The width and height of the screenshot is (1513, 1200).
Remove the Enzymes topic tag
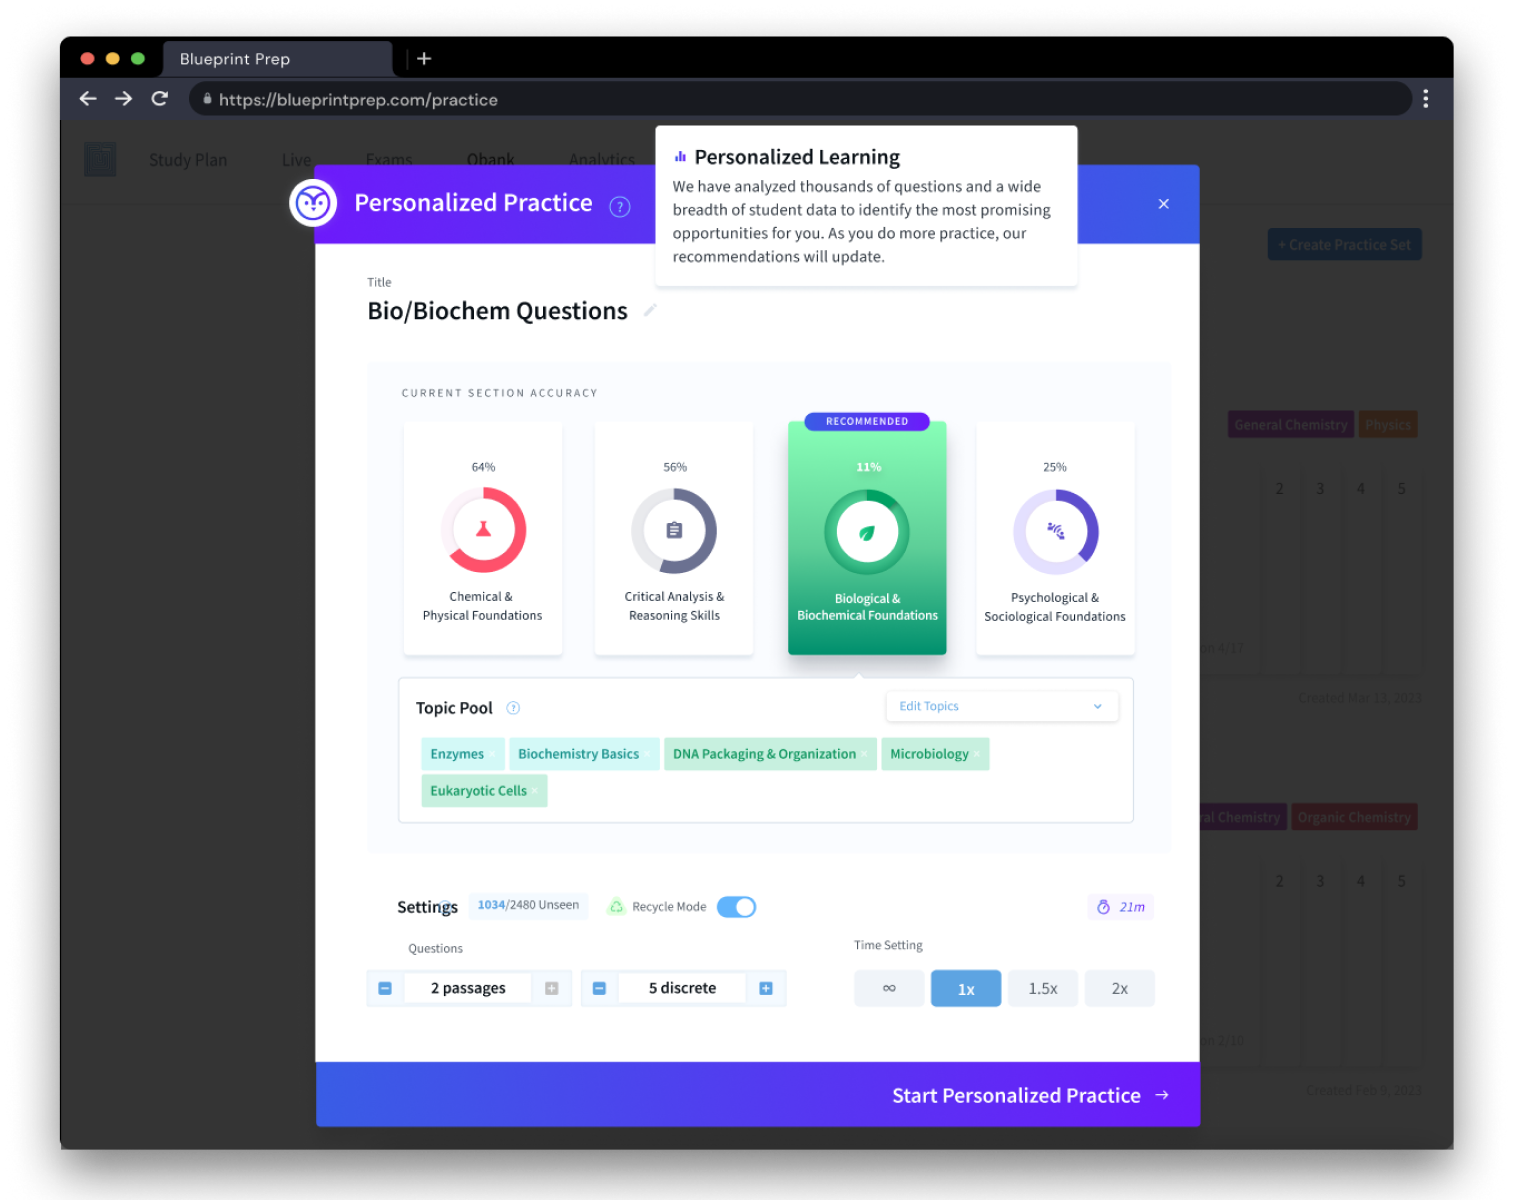(x=492, y=755)
